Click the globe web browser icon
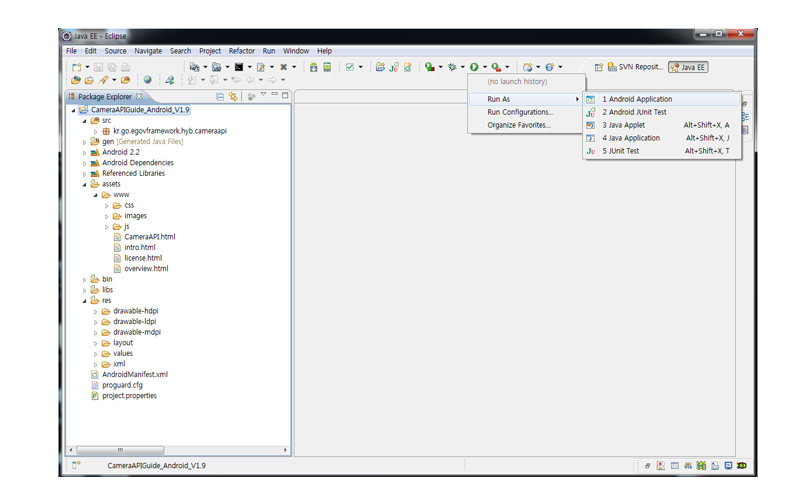Viewport: 800px width, 500px height. pos(147,80)
